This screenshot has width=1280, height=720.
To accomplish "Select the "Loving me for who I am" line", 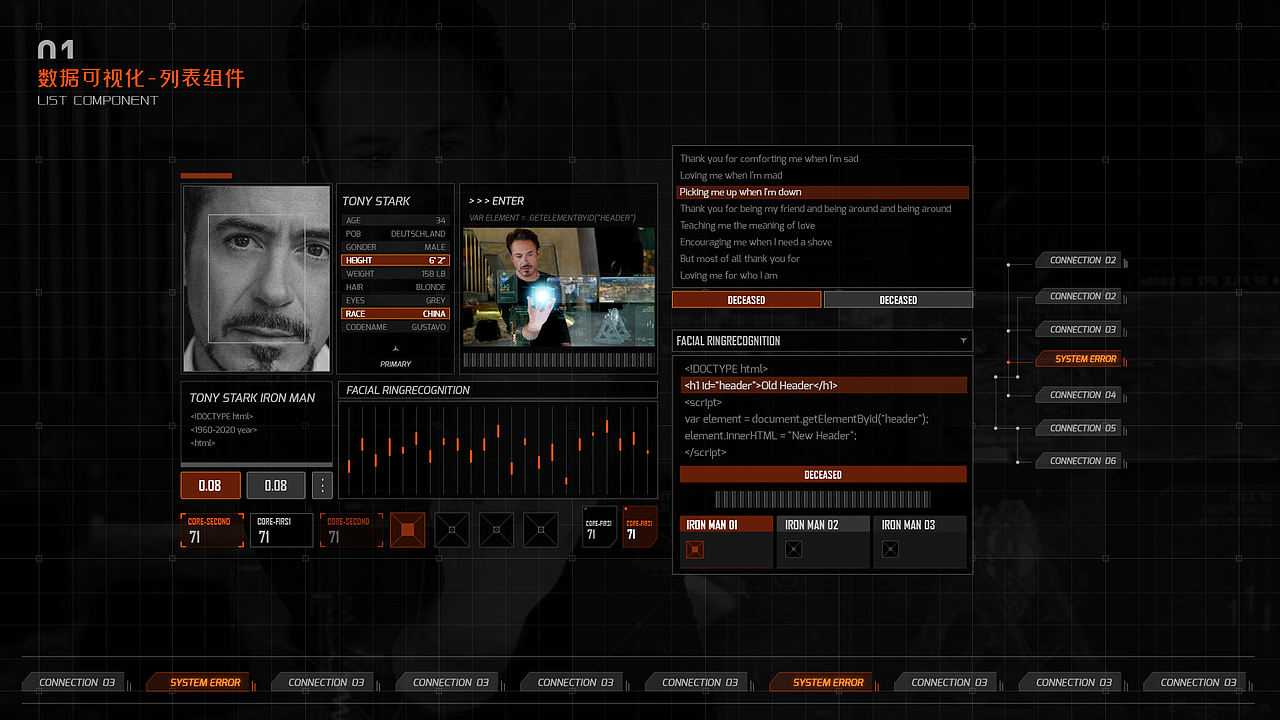I will coord(729,276).
